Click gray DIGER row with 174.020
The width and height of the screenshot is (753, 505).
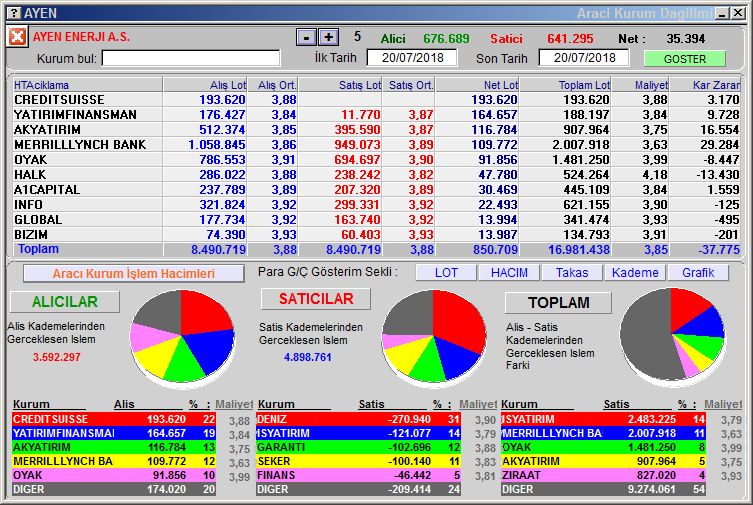(114, 489)
